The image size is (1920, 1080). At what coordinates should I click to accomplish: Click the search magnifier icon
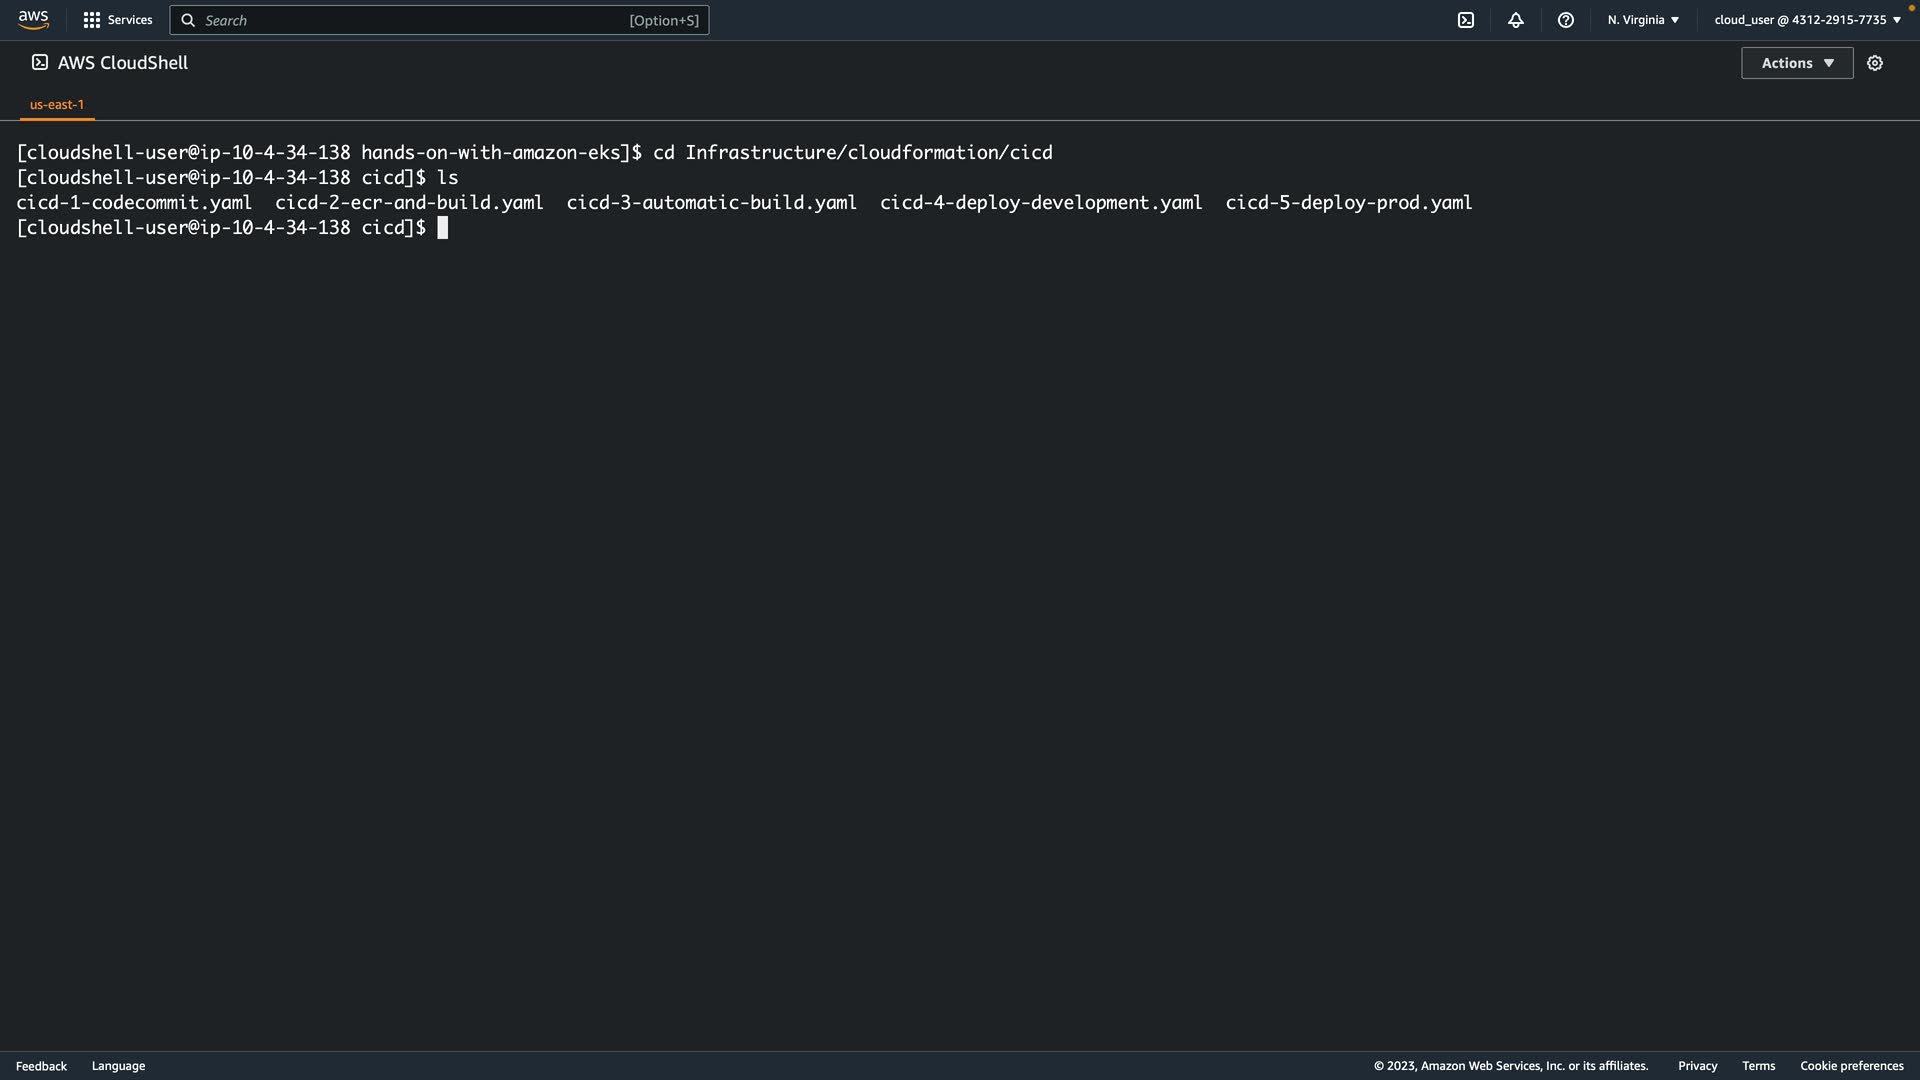point(188,20)
